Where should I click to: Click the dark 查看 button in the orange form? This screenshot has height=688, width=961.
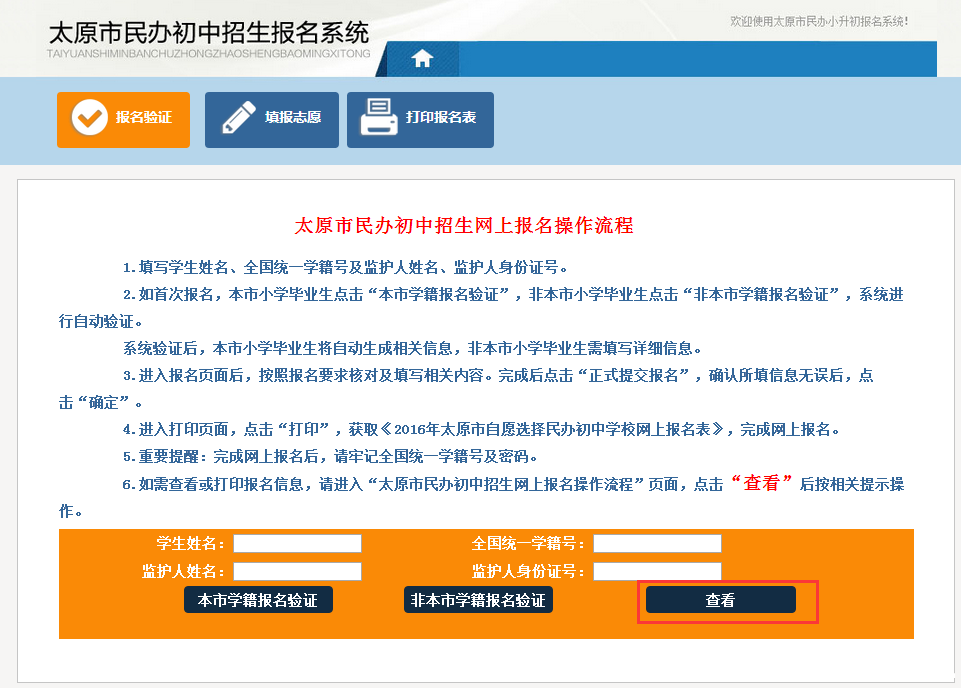tap(720, 600)
